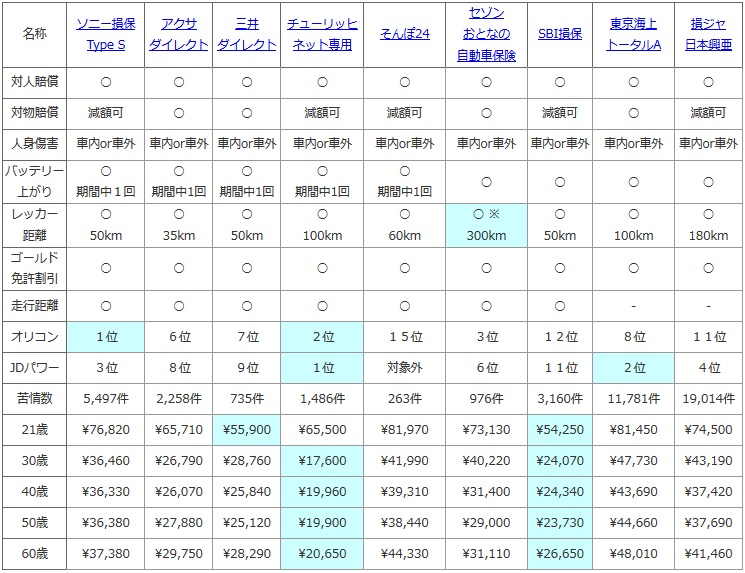Click the 60km towing distance cell

[405, 225]
